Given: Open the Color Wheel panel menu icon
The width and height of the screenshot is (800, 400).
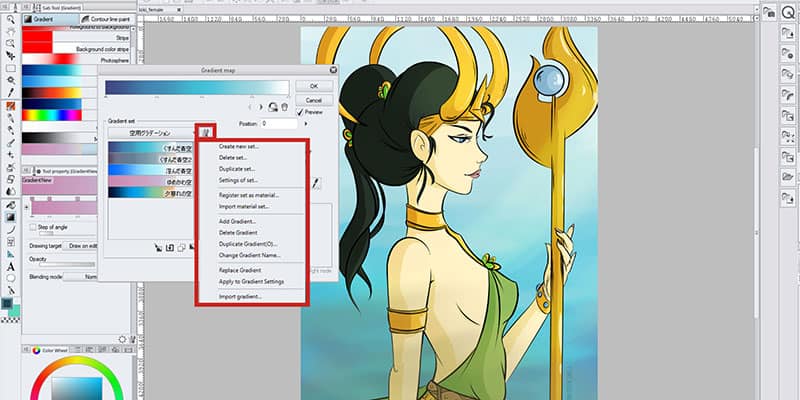Looking at the screenshot, I should pyautogui.click(x=26, y=351).
